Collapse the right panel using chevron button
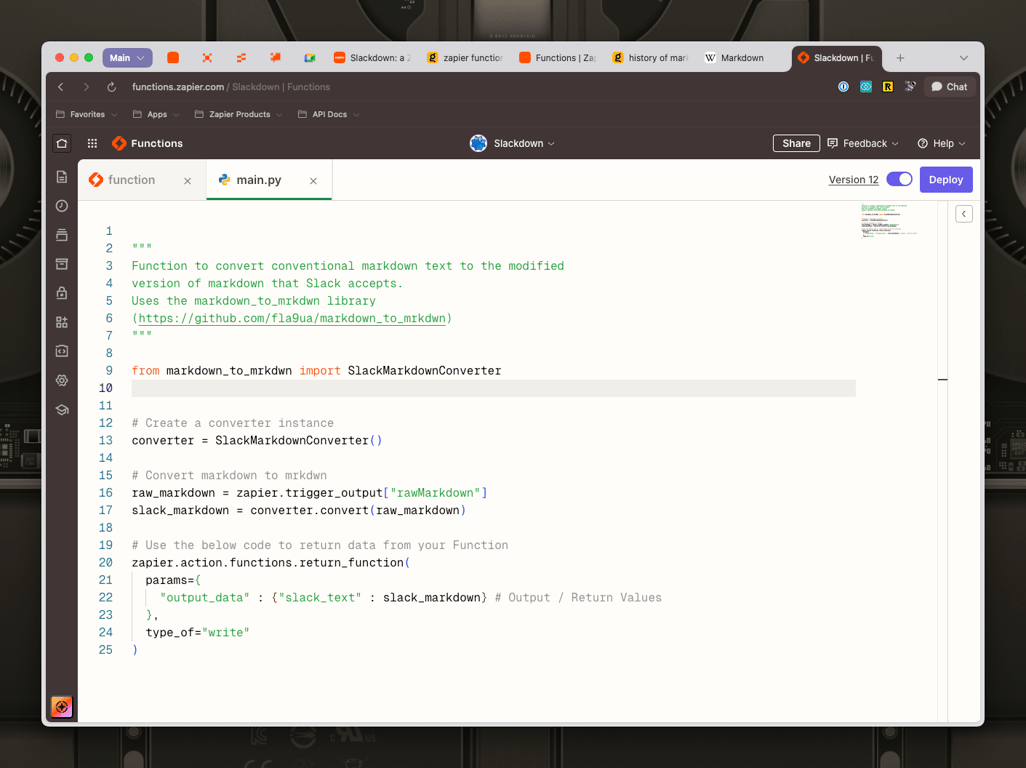Image resolution: width=1026 pixels, height=768 pixels. click(x=964, y=214)
